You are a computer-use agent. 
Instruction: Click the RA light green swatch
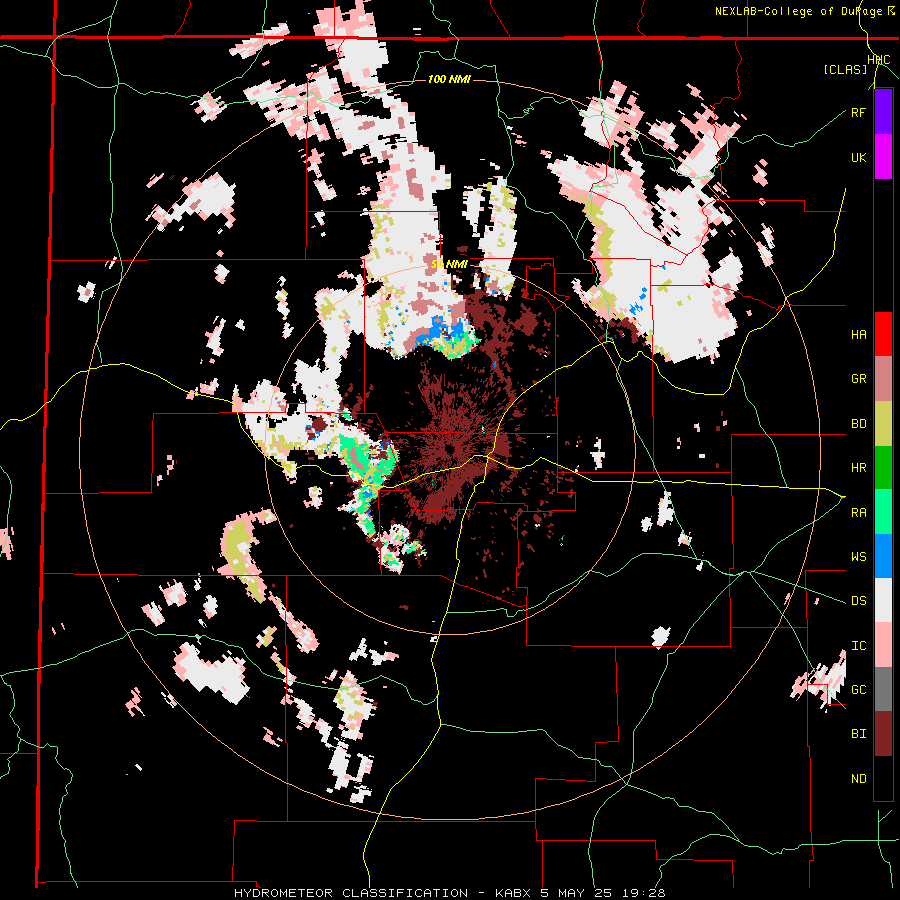tap(883, 512)
